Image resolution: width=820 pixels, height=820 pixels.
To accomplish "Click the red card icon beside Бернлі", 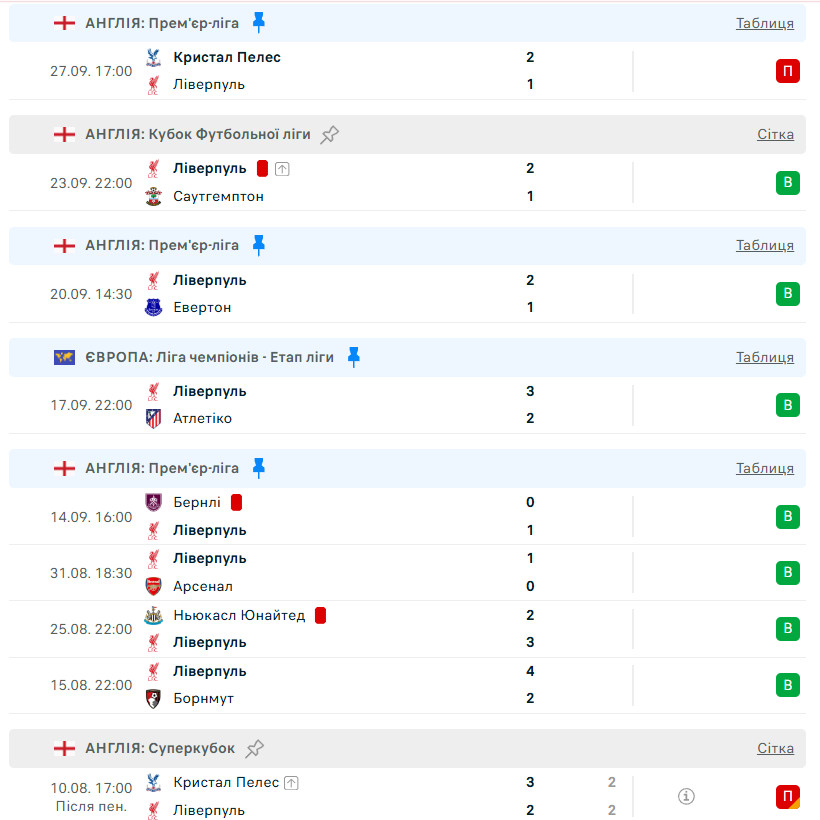I will (237, 502).
